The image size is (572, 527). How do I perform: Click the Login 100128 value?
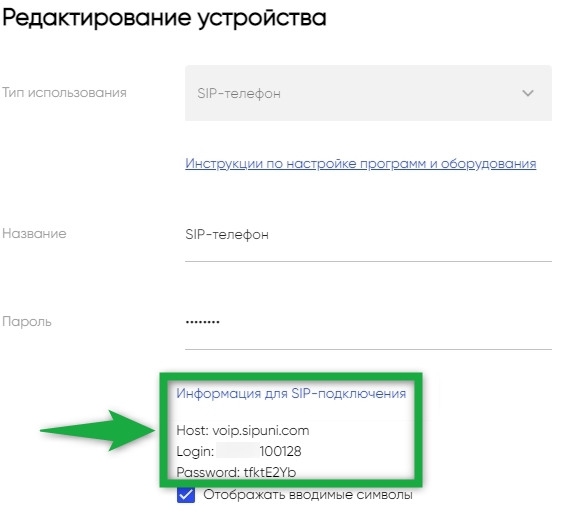(x=280, y=452)
